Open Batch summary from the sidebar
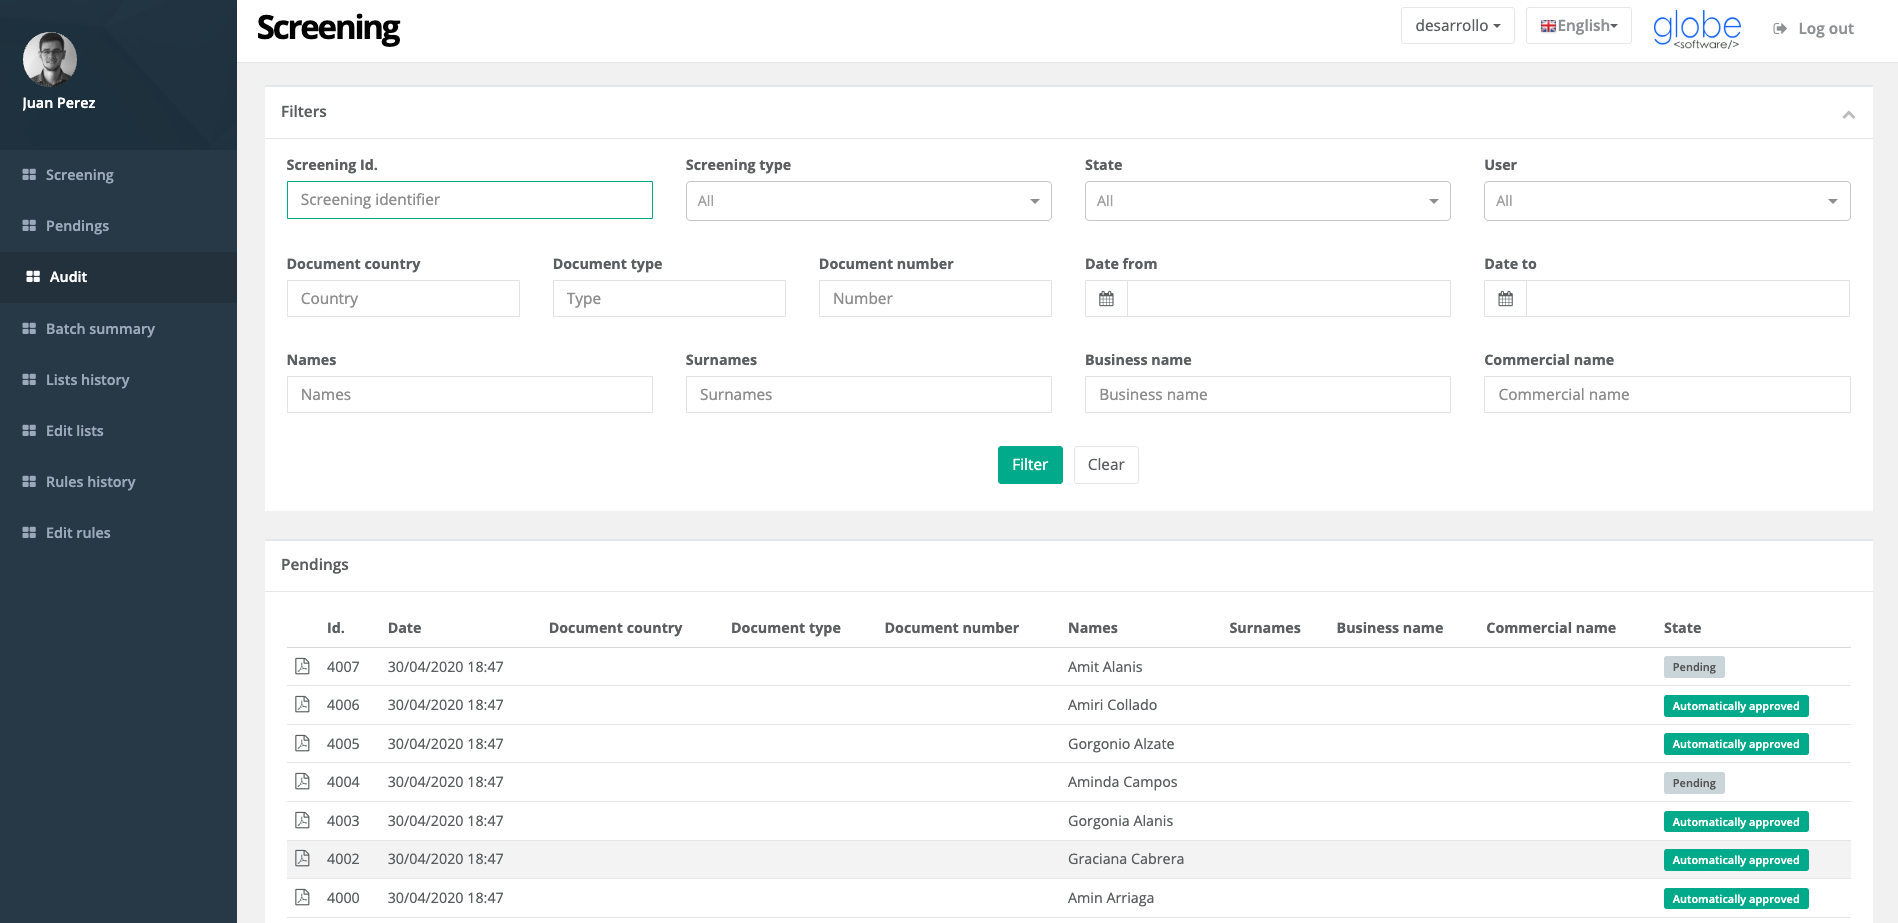Image resolution: width=1898 pixels, height=923 pixels. tap(100, 329)
